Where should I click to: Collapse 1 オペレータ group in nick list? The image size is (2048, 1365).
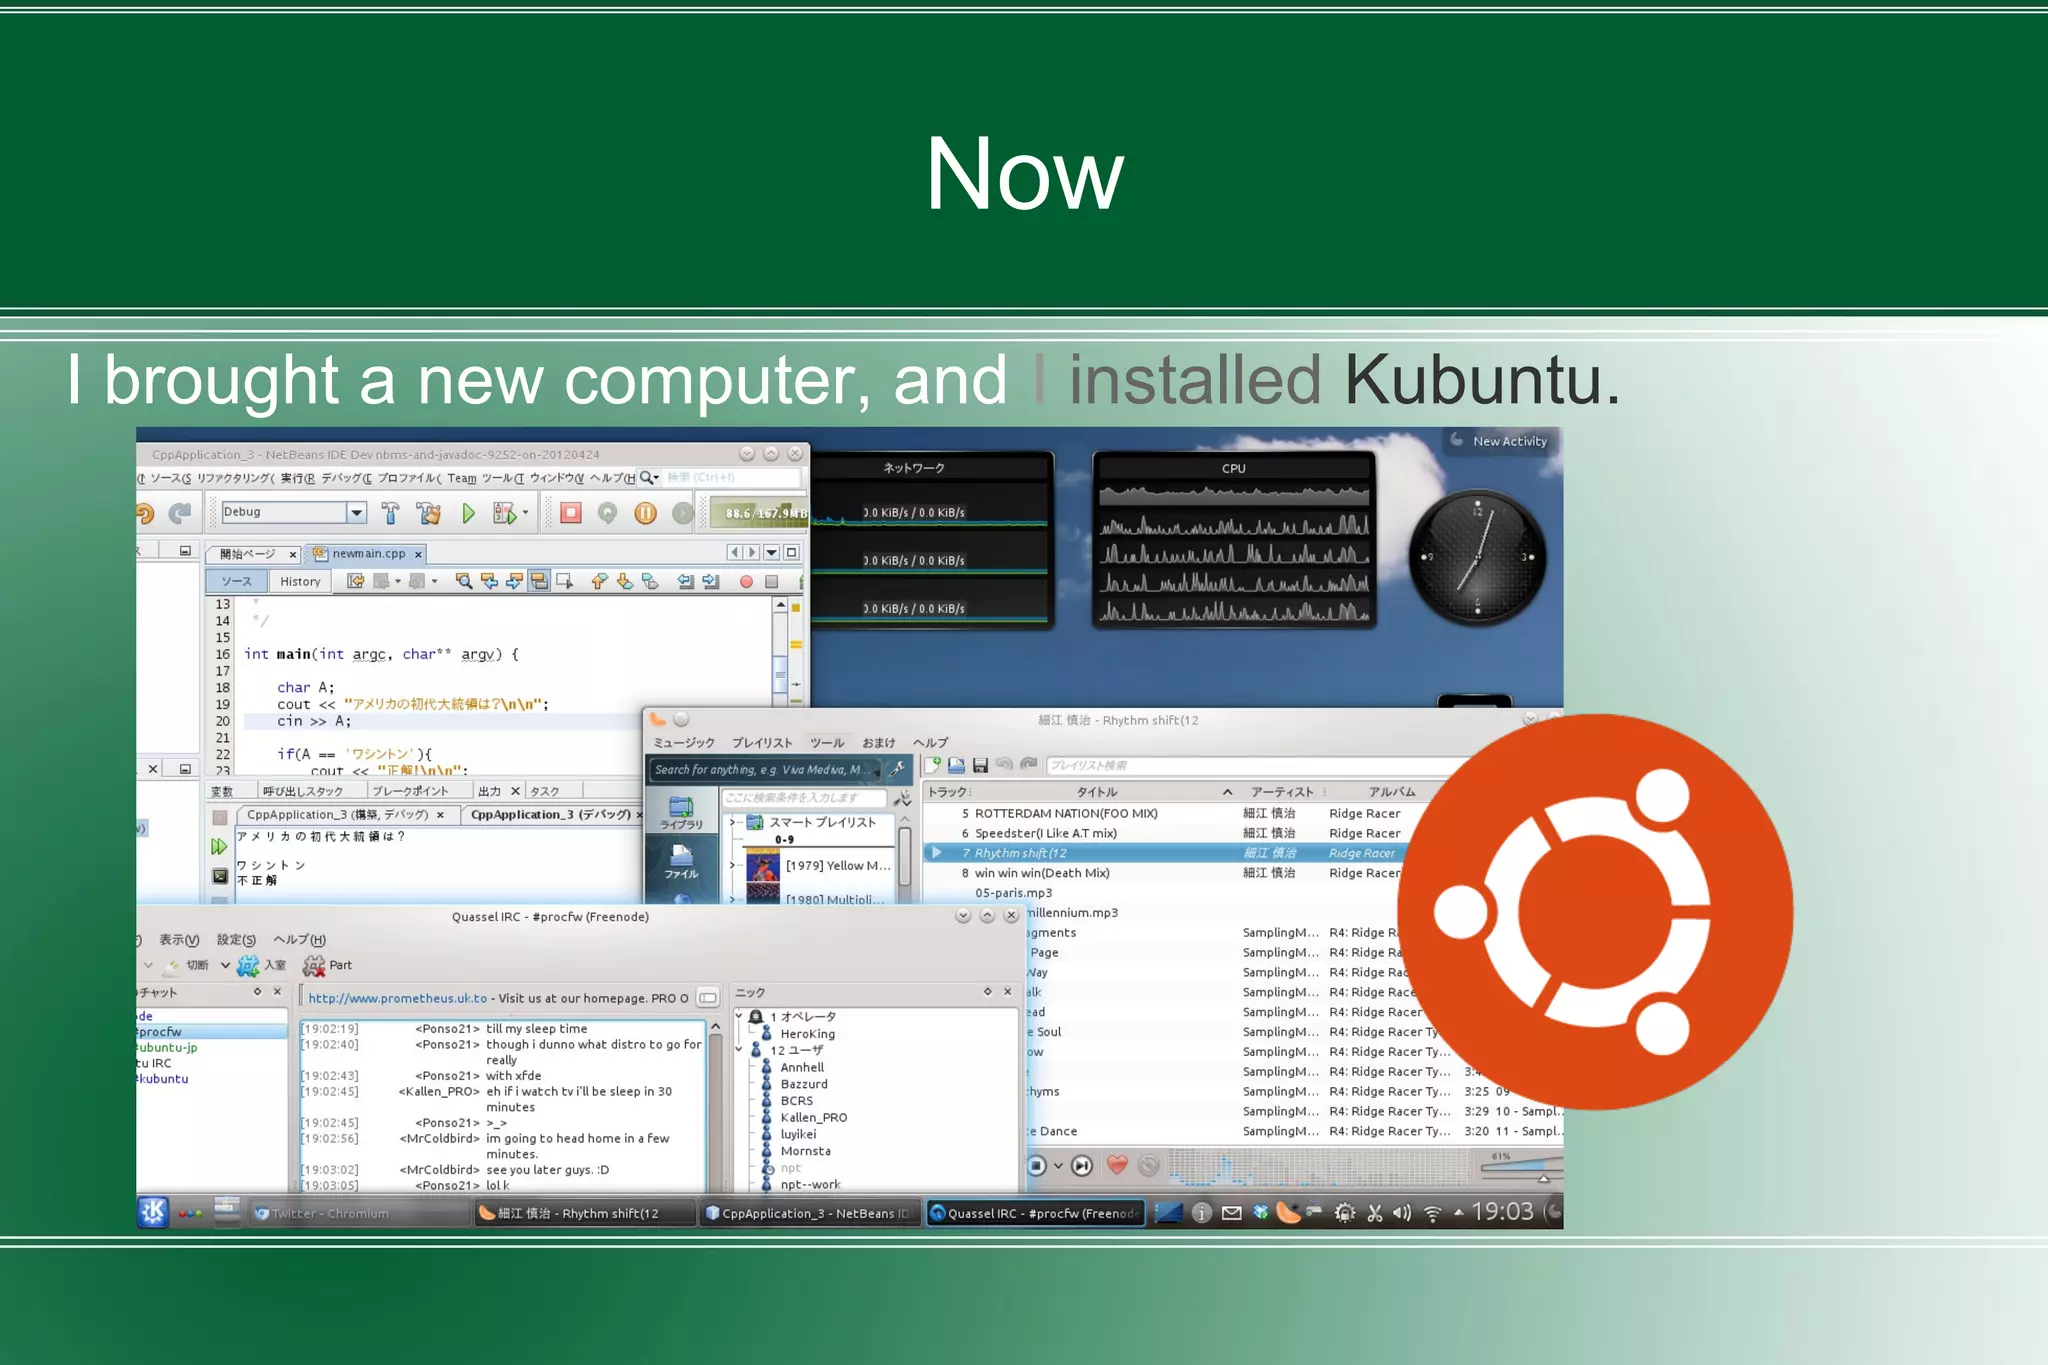[x=739, y=1016]
